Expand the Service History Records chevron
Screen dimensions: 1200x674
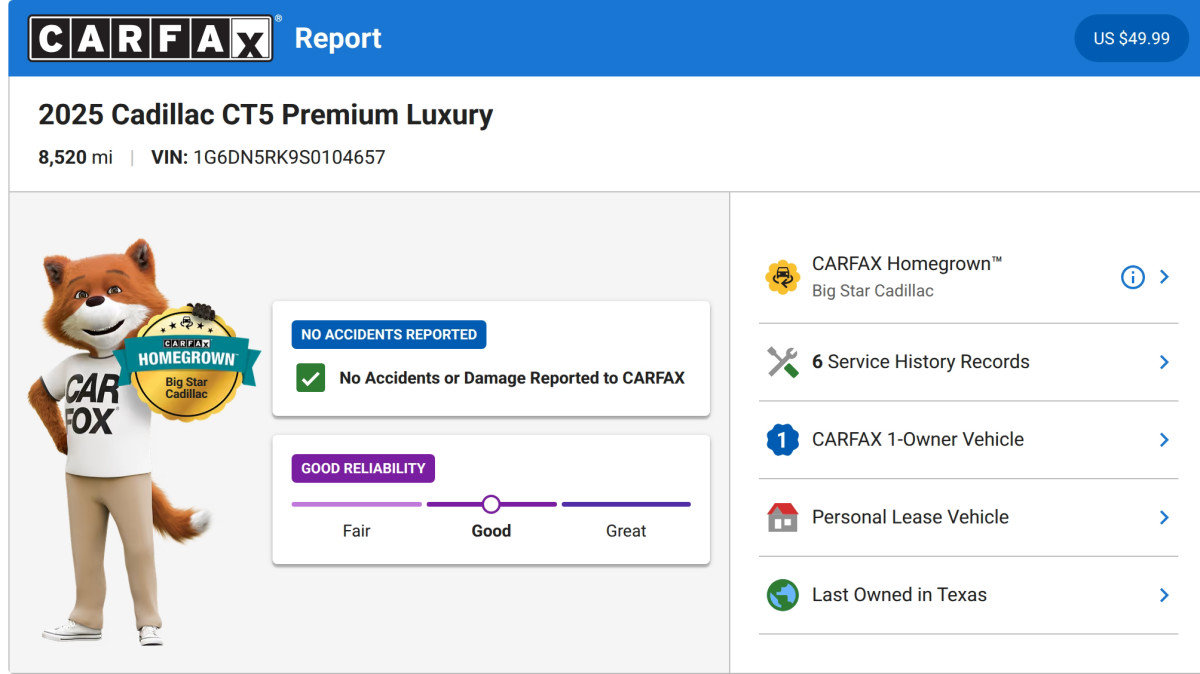pos(1164,362)
